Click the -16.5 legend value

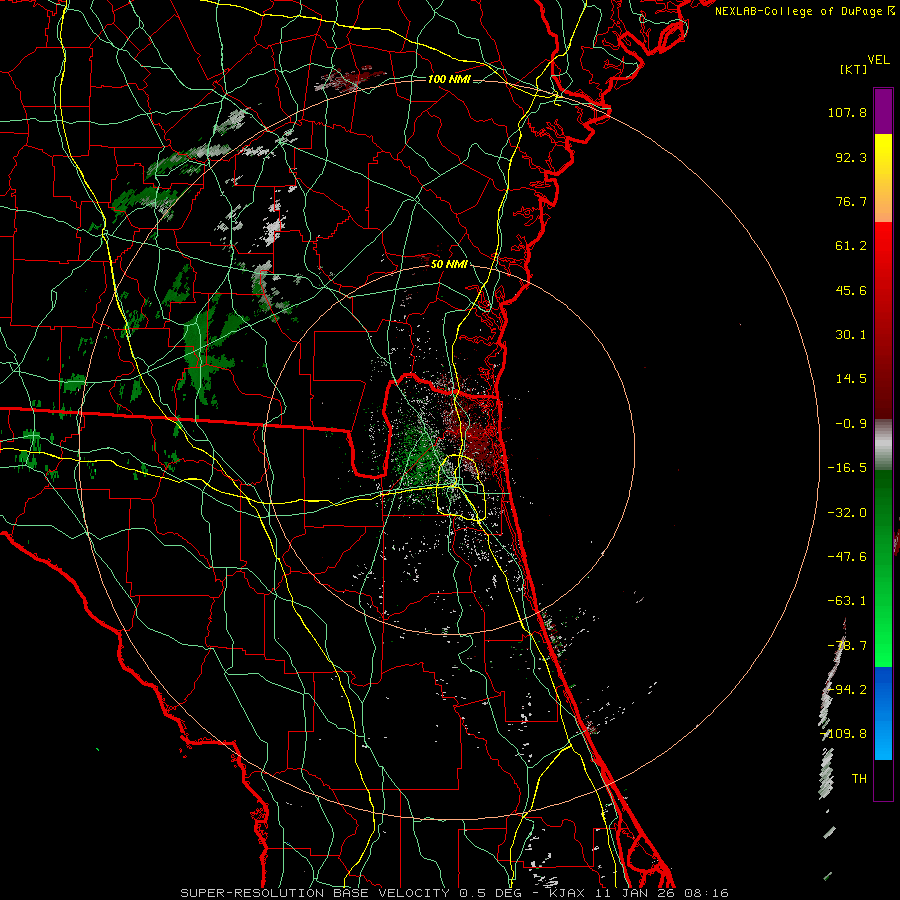(847, 468)
